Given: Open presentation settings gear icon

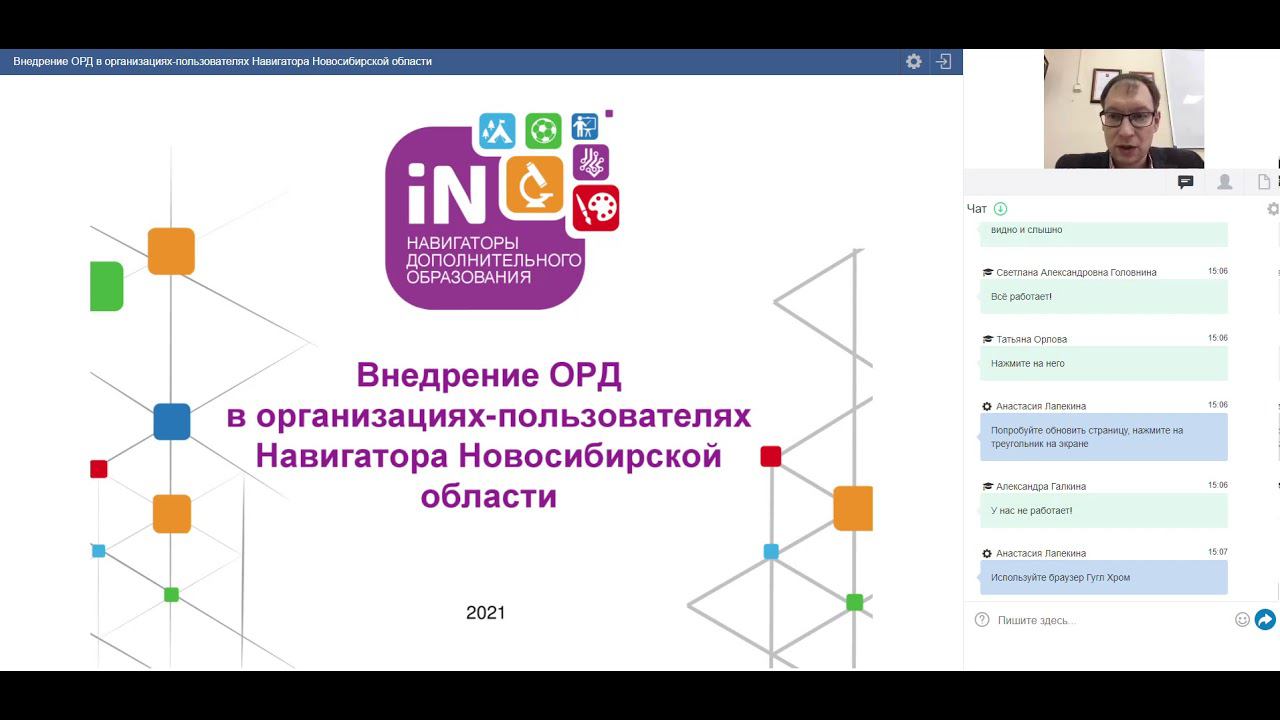Looking at the screenshot, I should tap(913, 61).
